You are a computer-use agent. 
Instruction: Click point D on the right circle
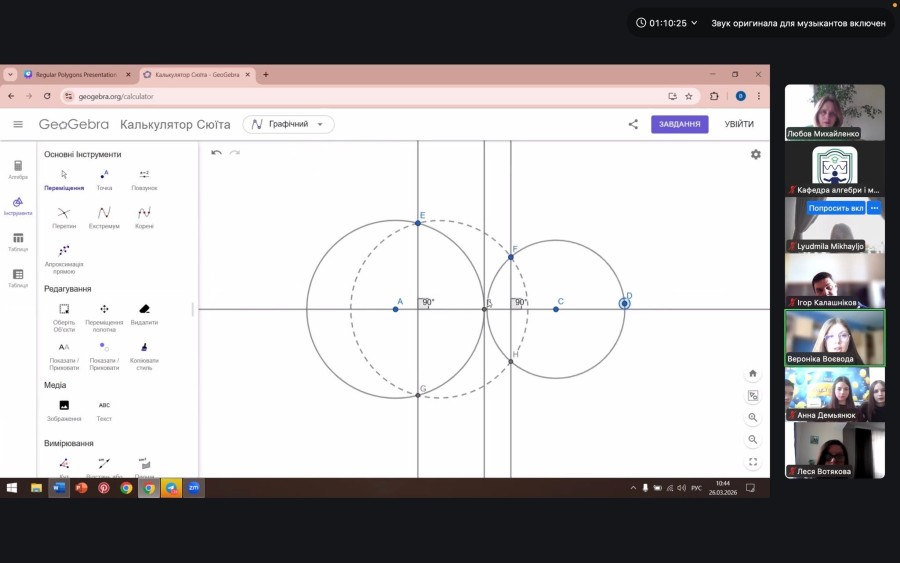pyautogui.click(x=624, y=304)
